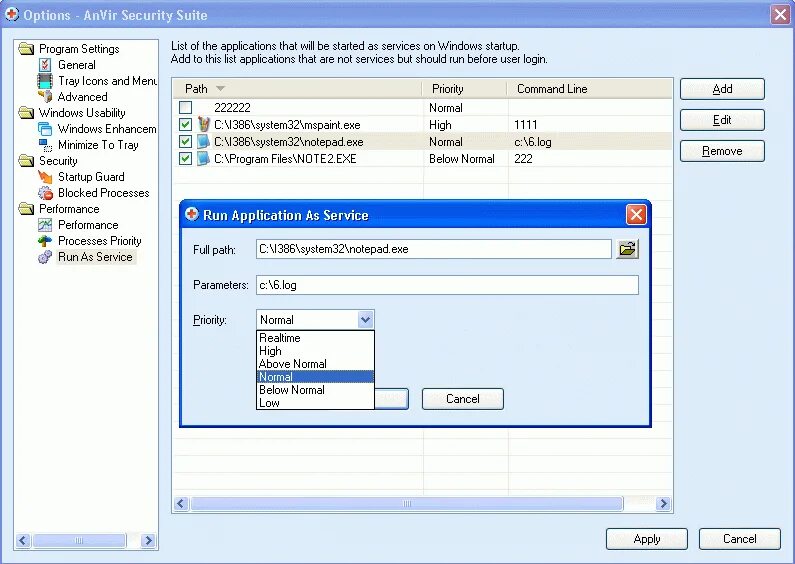Uncheck the notepad.exe service checkbox
This screenshot has width=795, height=564.
tap(186, 142)
